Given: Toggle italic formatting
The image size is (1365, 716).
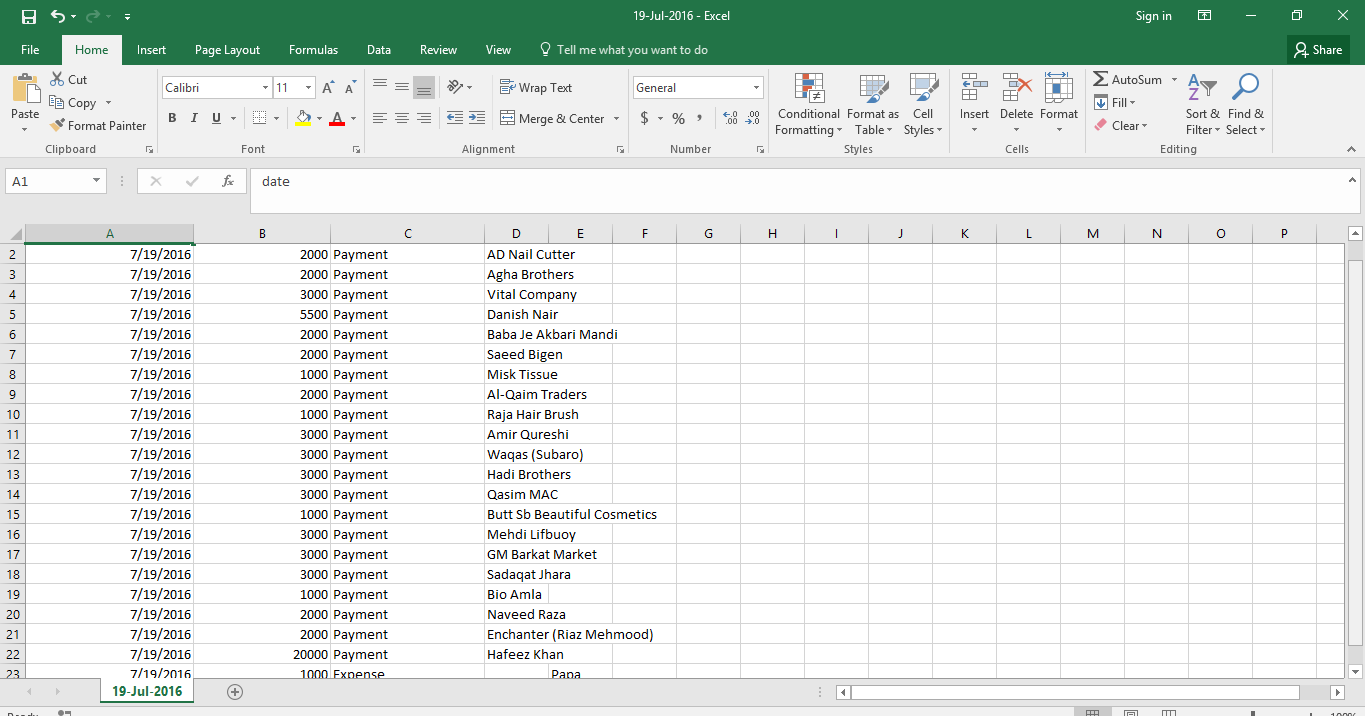Looking at the screenshot, I should 194,118.
